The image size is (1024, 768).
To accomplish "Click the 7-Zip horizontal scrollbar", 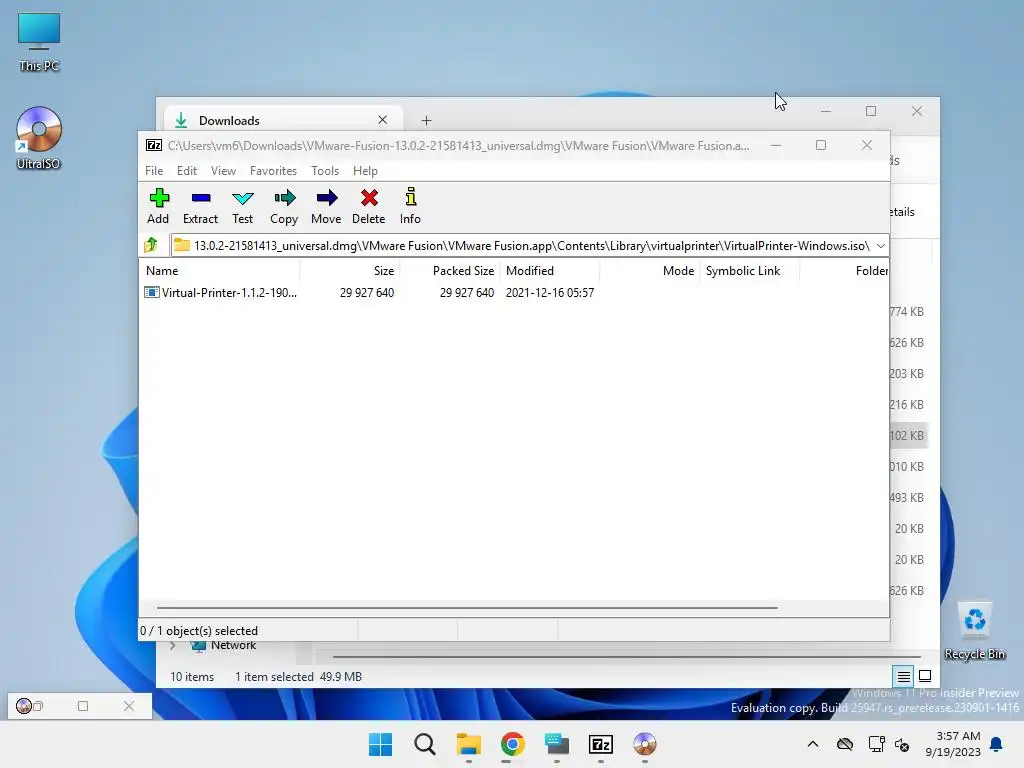I will point(467,607).
